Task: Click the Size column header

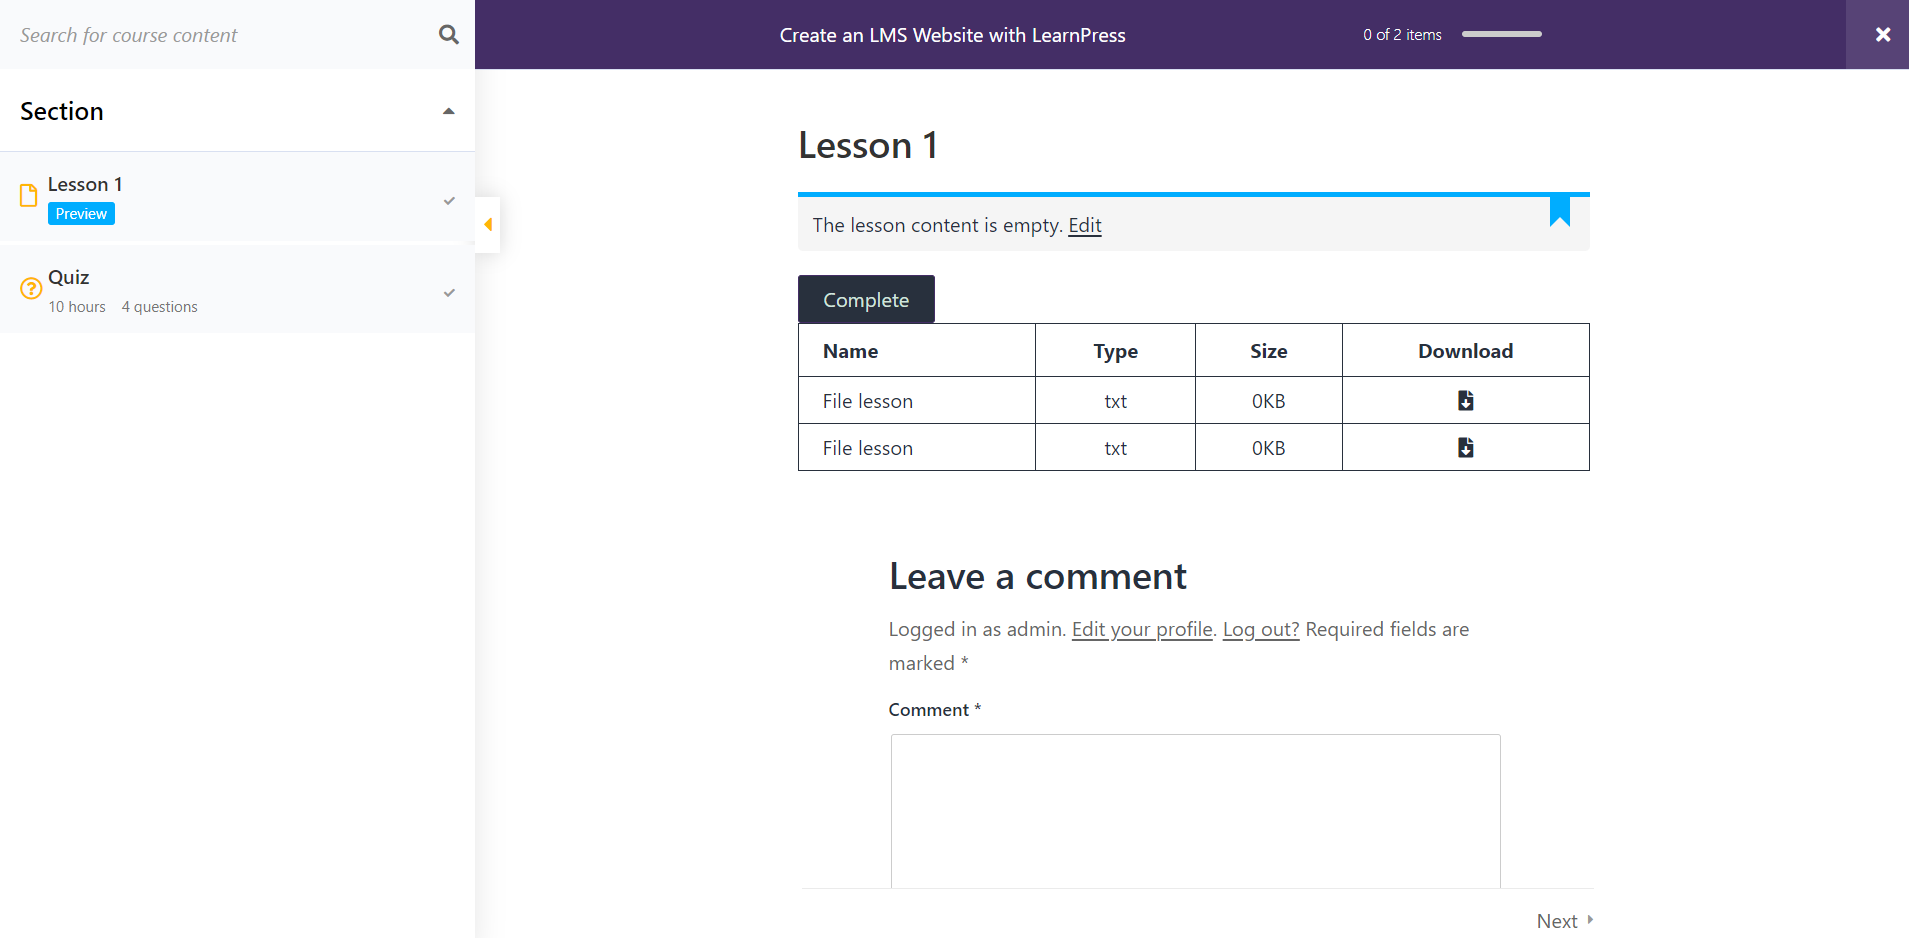Action: click(1268, 351)
